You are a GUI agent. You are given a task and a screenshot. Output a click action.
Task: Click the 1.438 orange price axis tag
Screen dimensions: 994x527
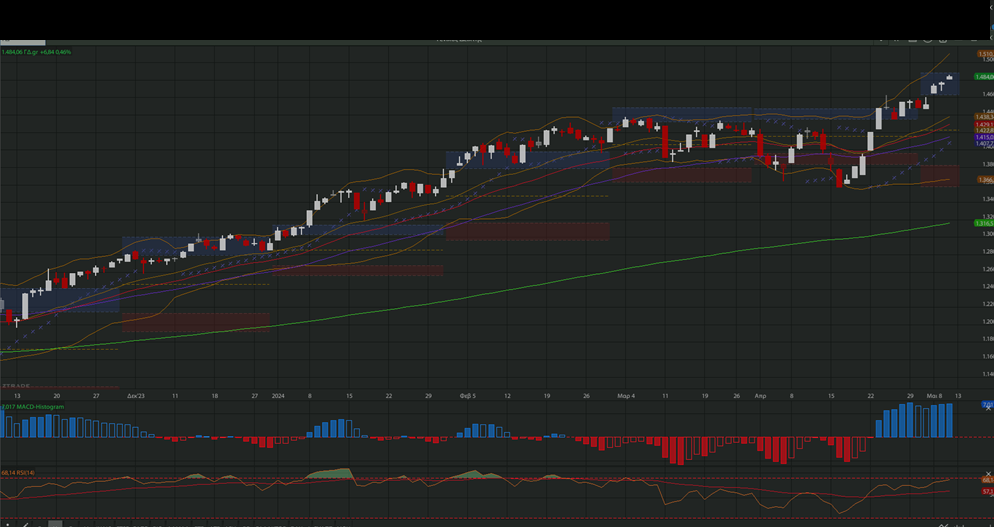tap(984, 117)
